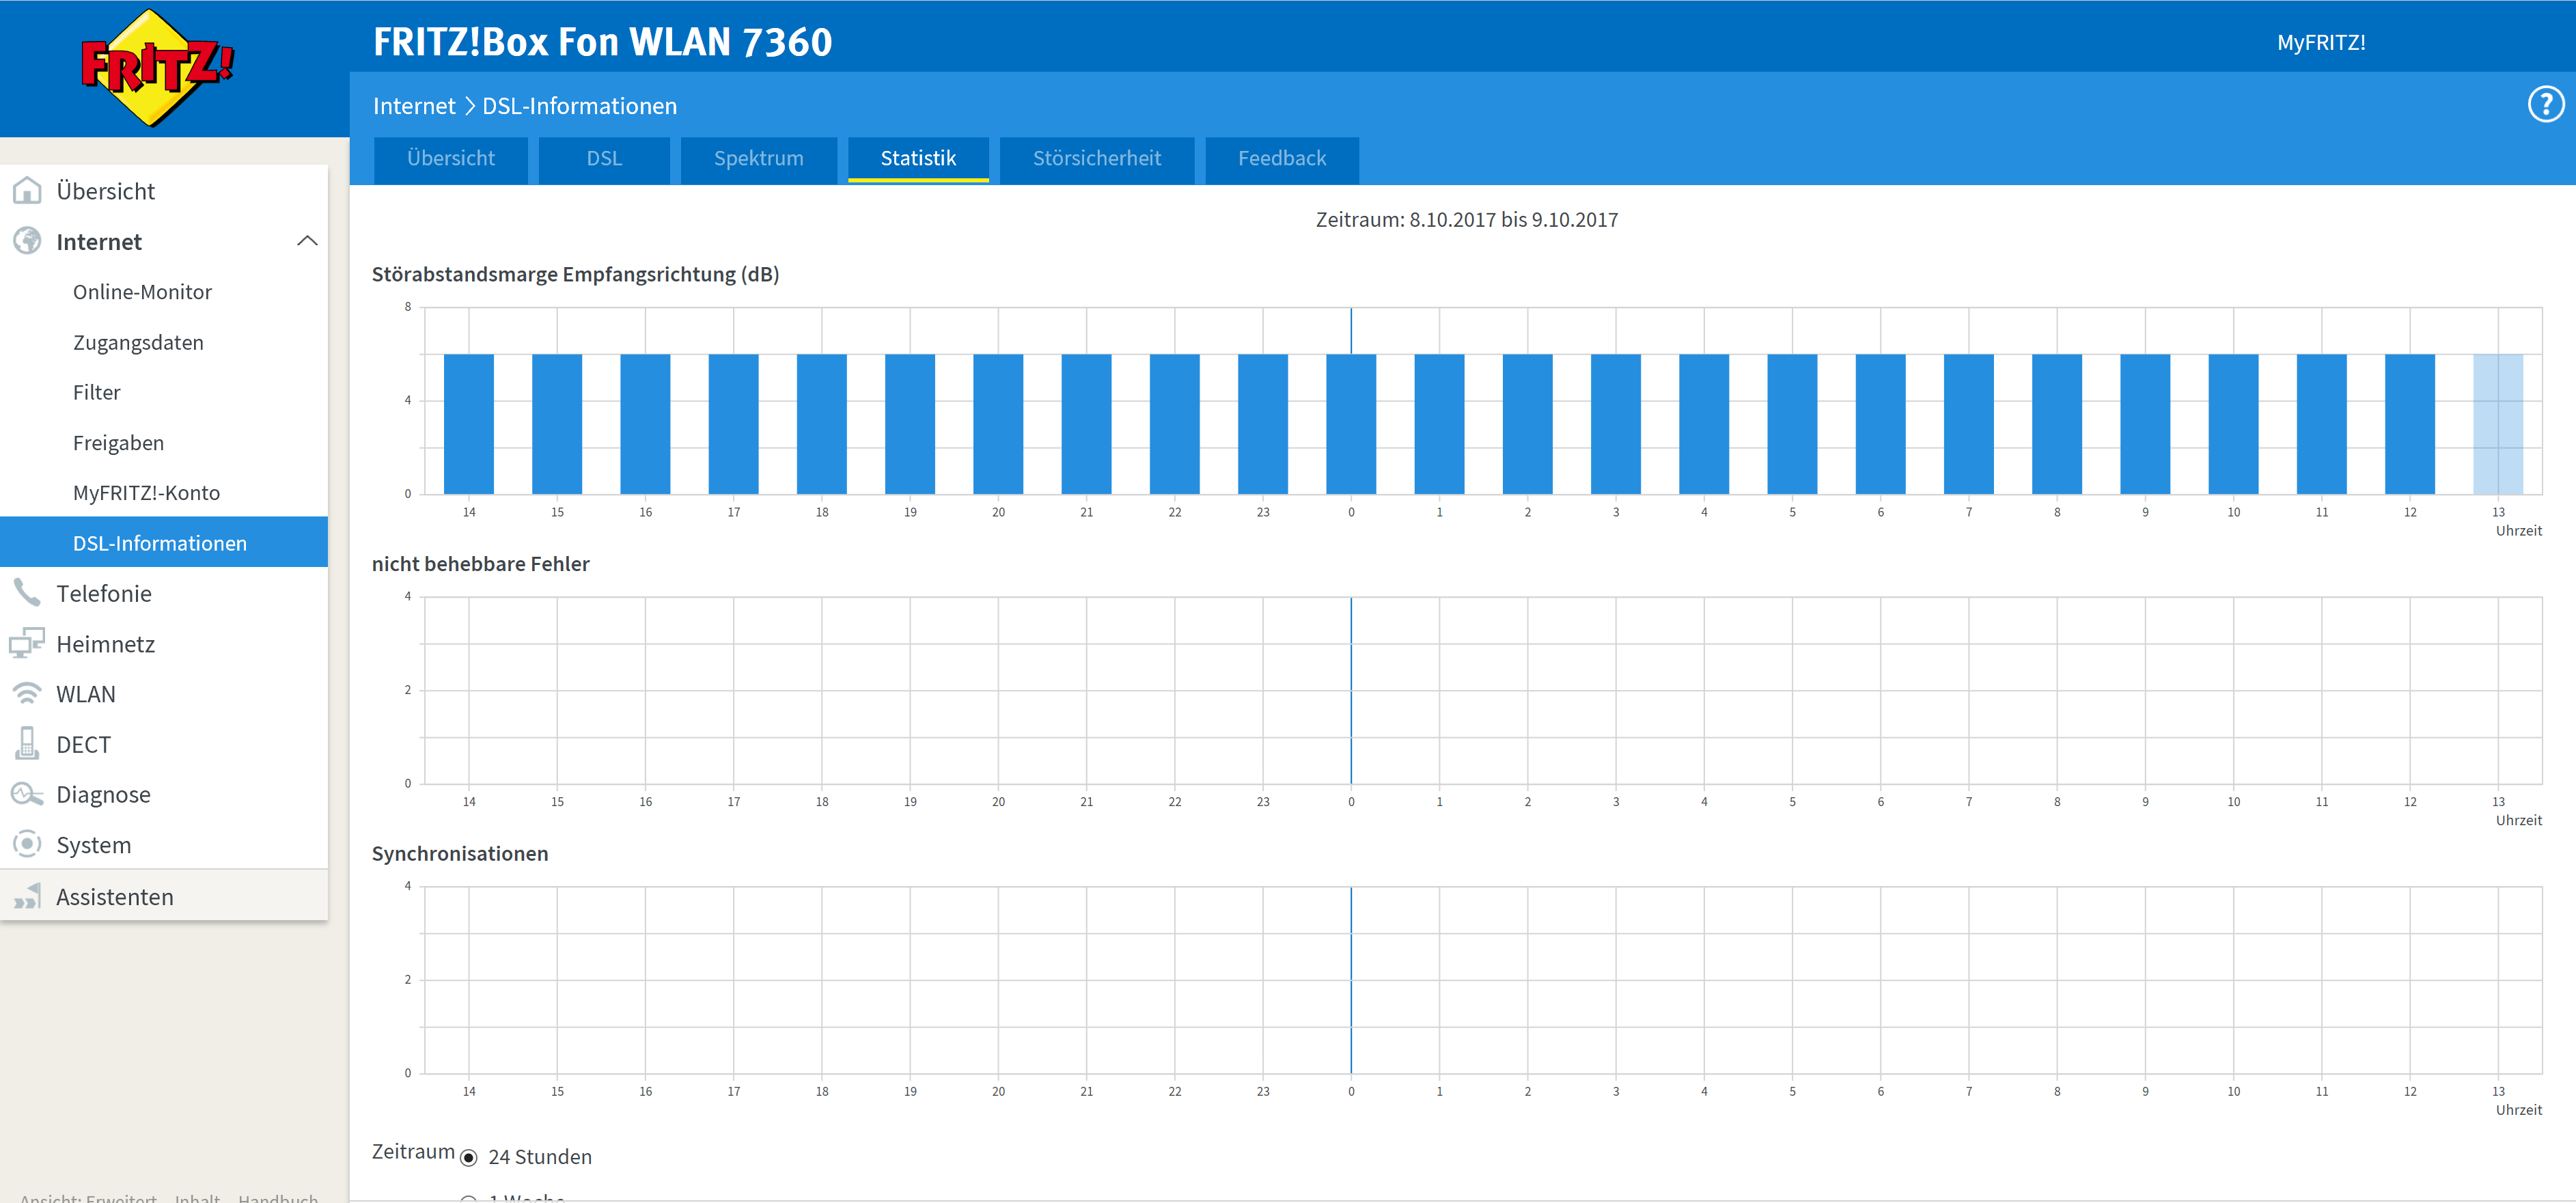Switch to the Spektrum tab

pyautogui.click(x=758, y=159)
